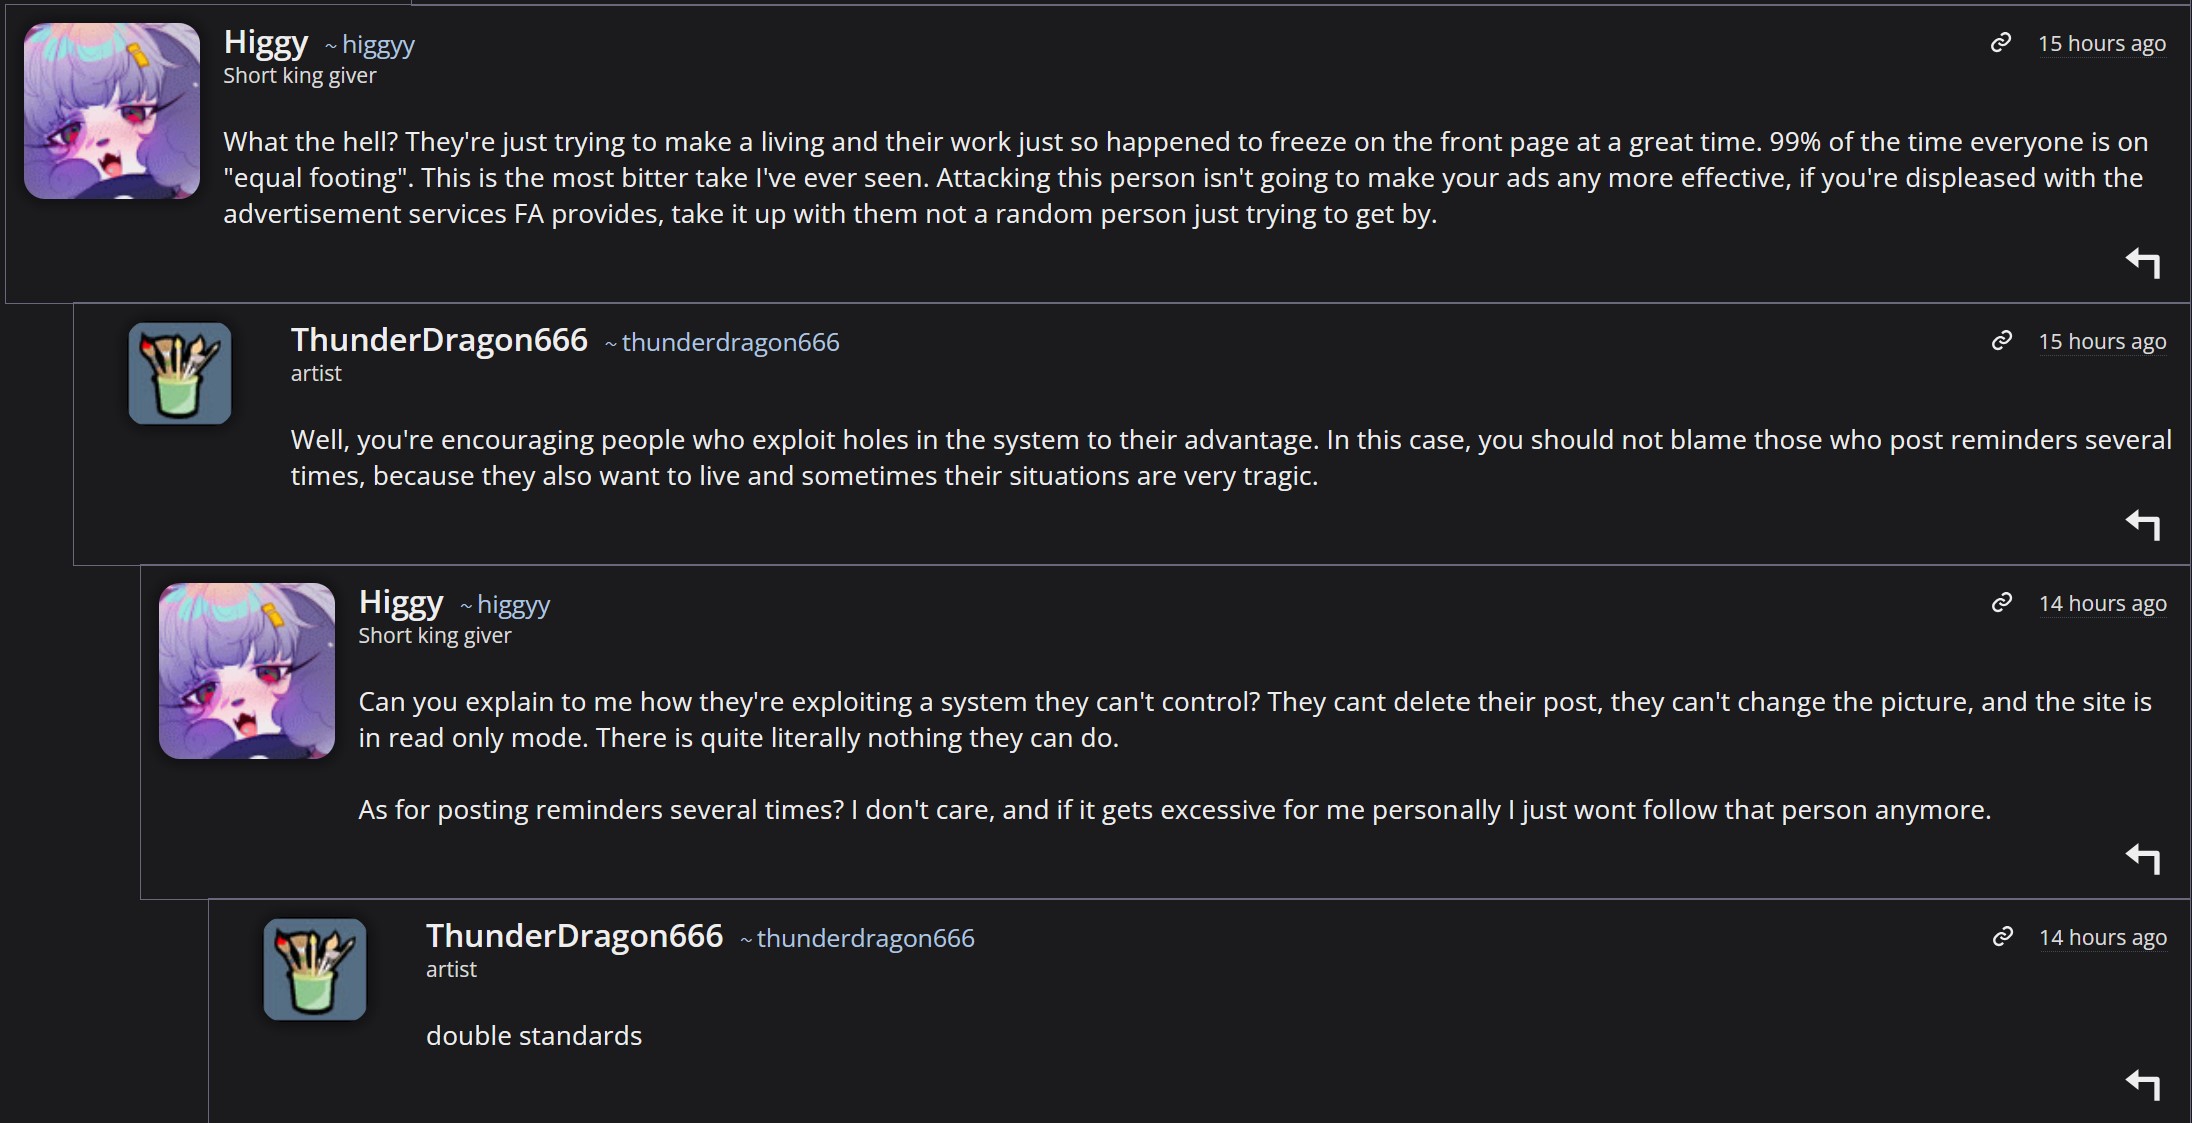The height and width of the screenshot is (1123, 2192).
Task: Reply to Higgy's comment about read only mode
Action: [x=2142, y=859]
